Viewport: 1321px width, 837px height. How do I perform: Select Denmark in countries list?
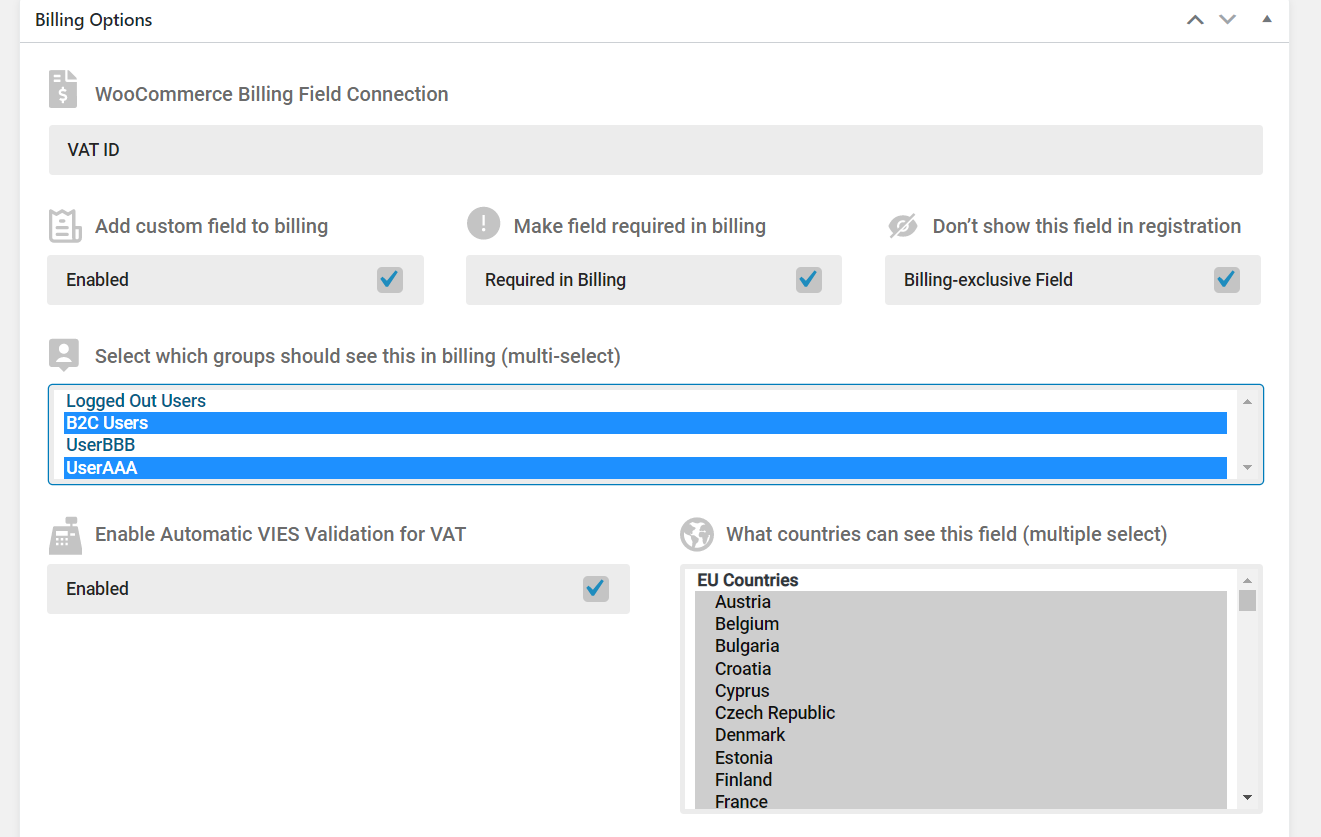[960, 735]
